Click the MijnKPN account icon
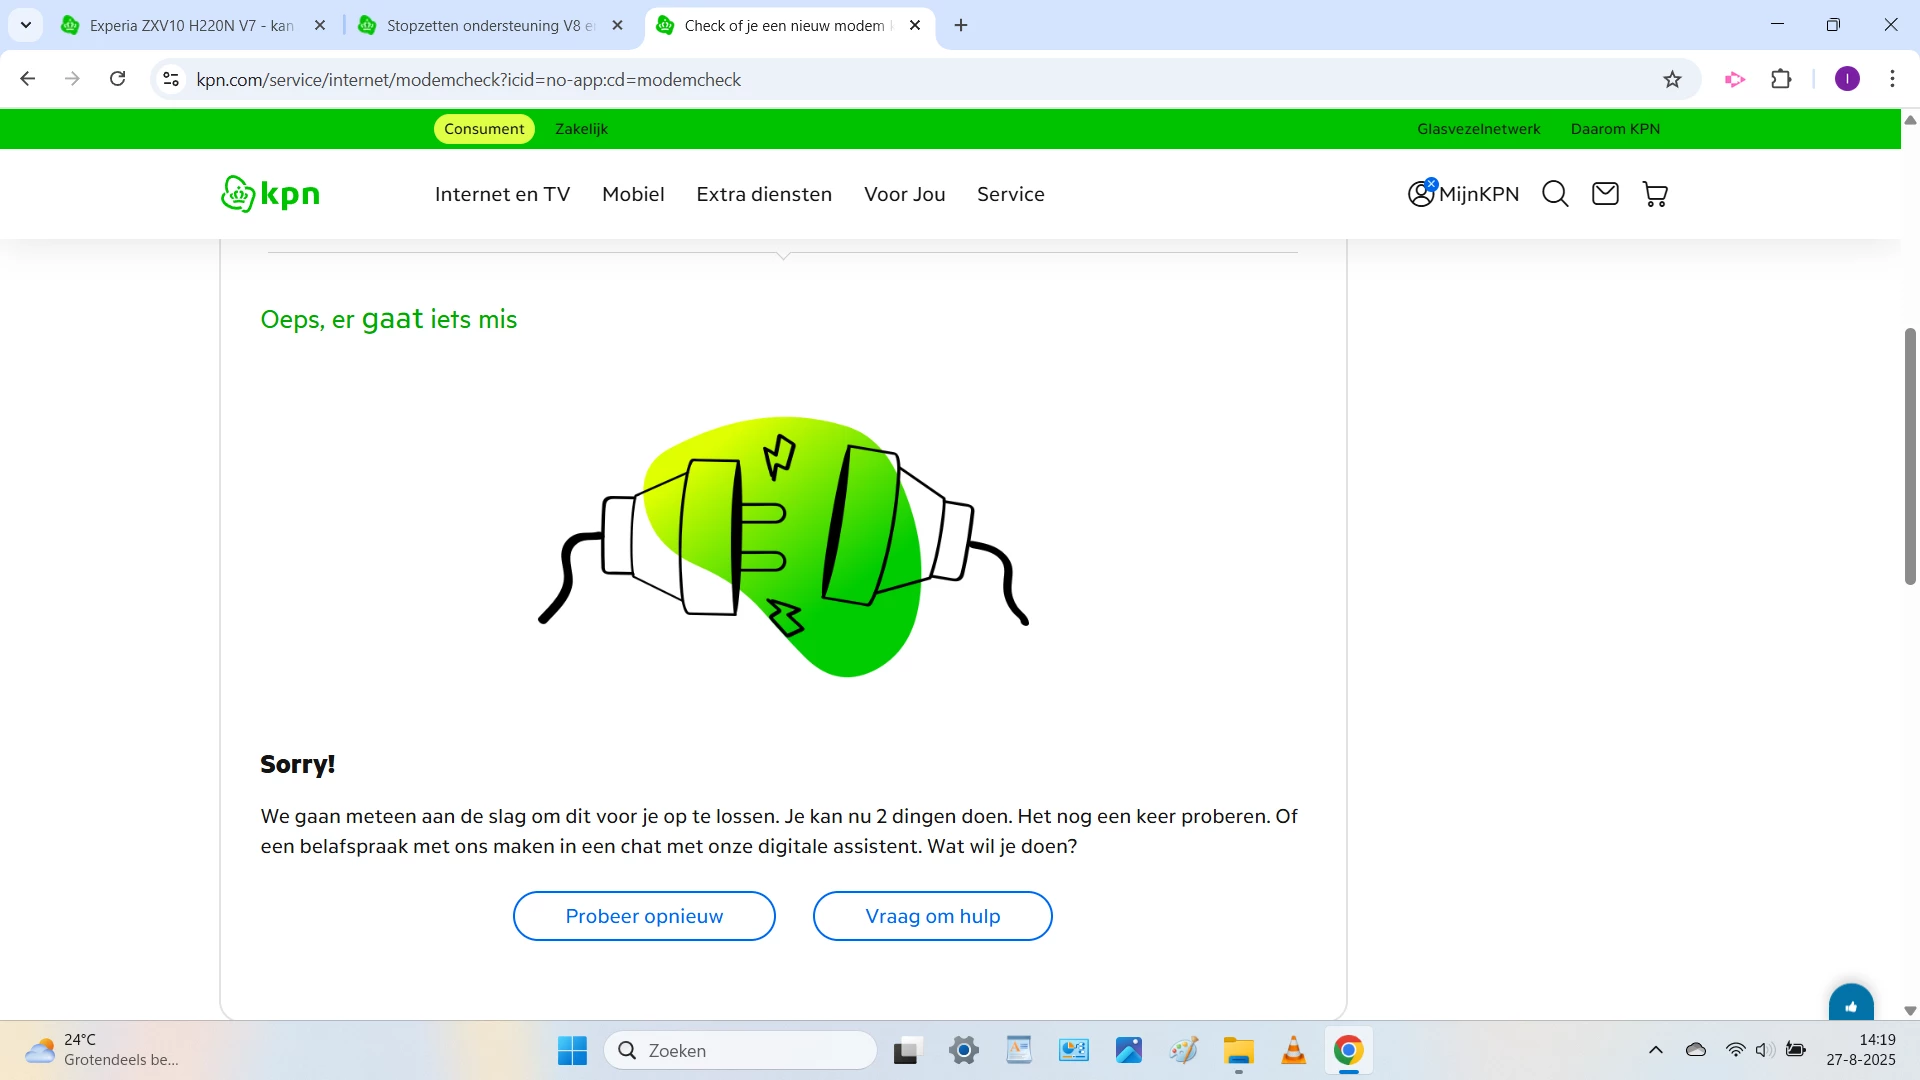Viewport: 1920px width, 1080px height. click(1421, 194)
